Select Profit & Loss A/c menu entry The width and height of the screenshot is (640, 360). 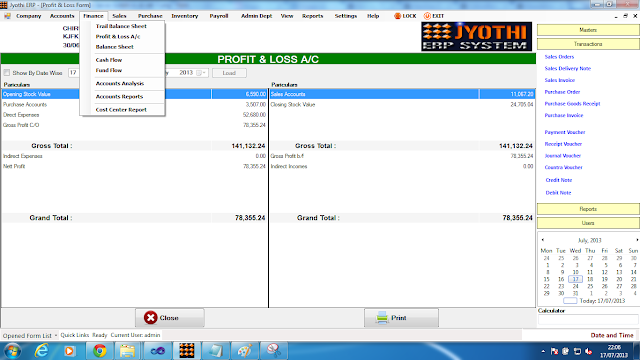tap(118, 36)
